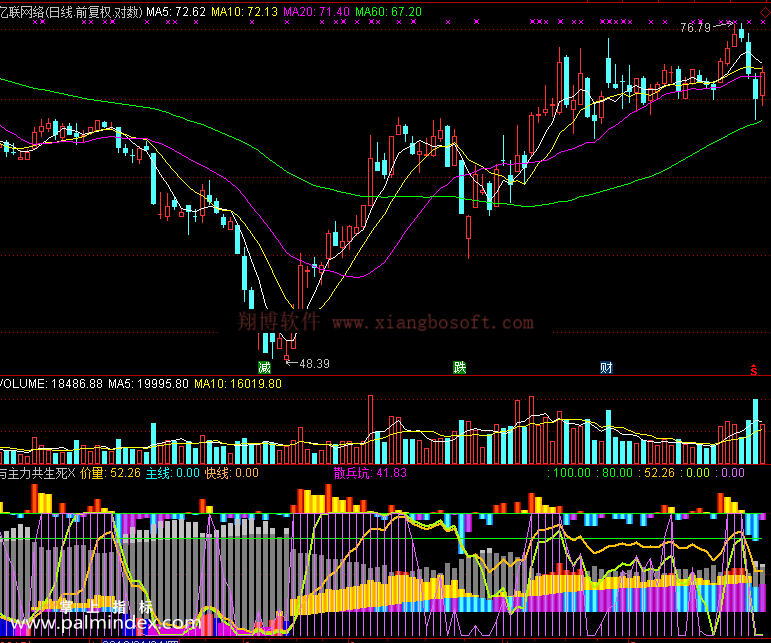Click the MA5: 72.62 label
Viewport: 771px width, 643px height.
click(176, 12)
